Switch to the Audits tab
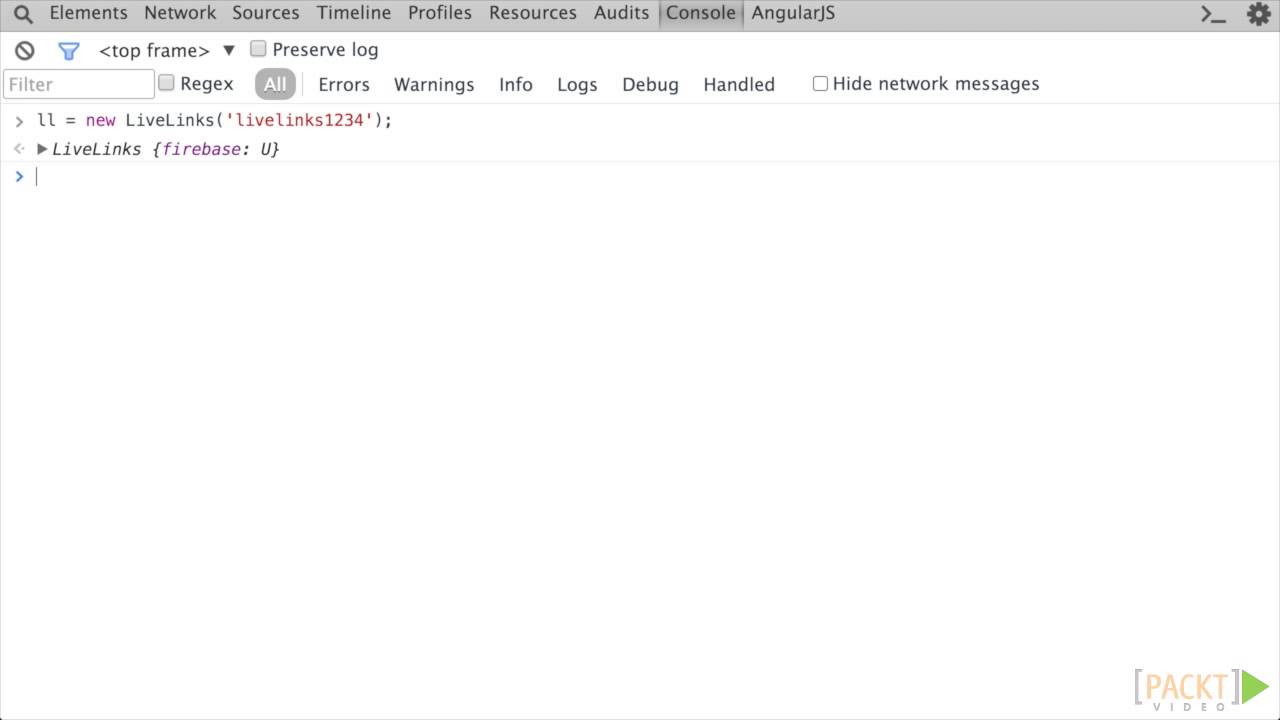 click(x=622, y=13)
